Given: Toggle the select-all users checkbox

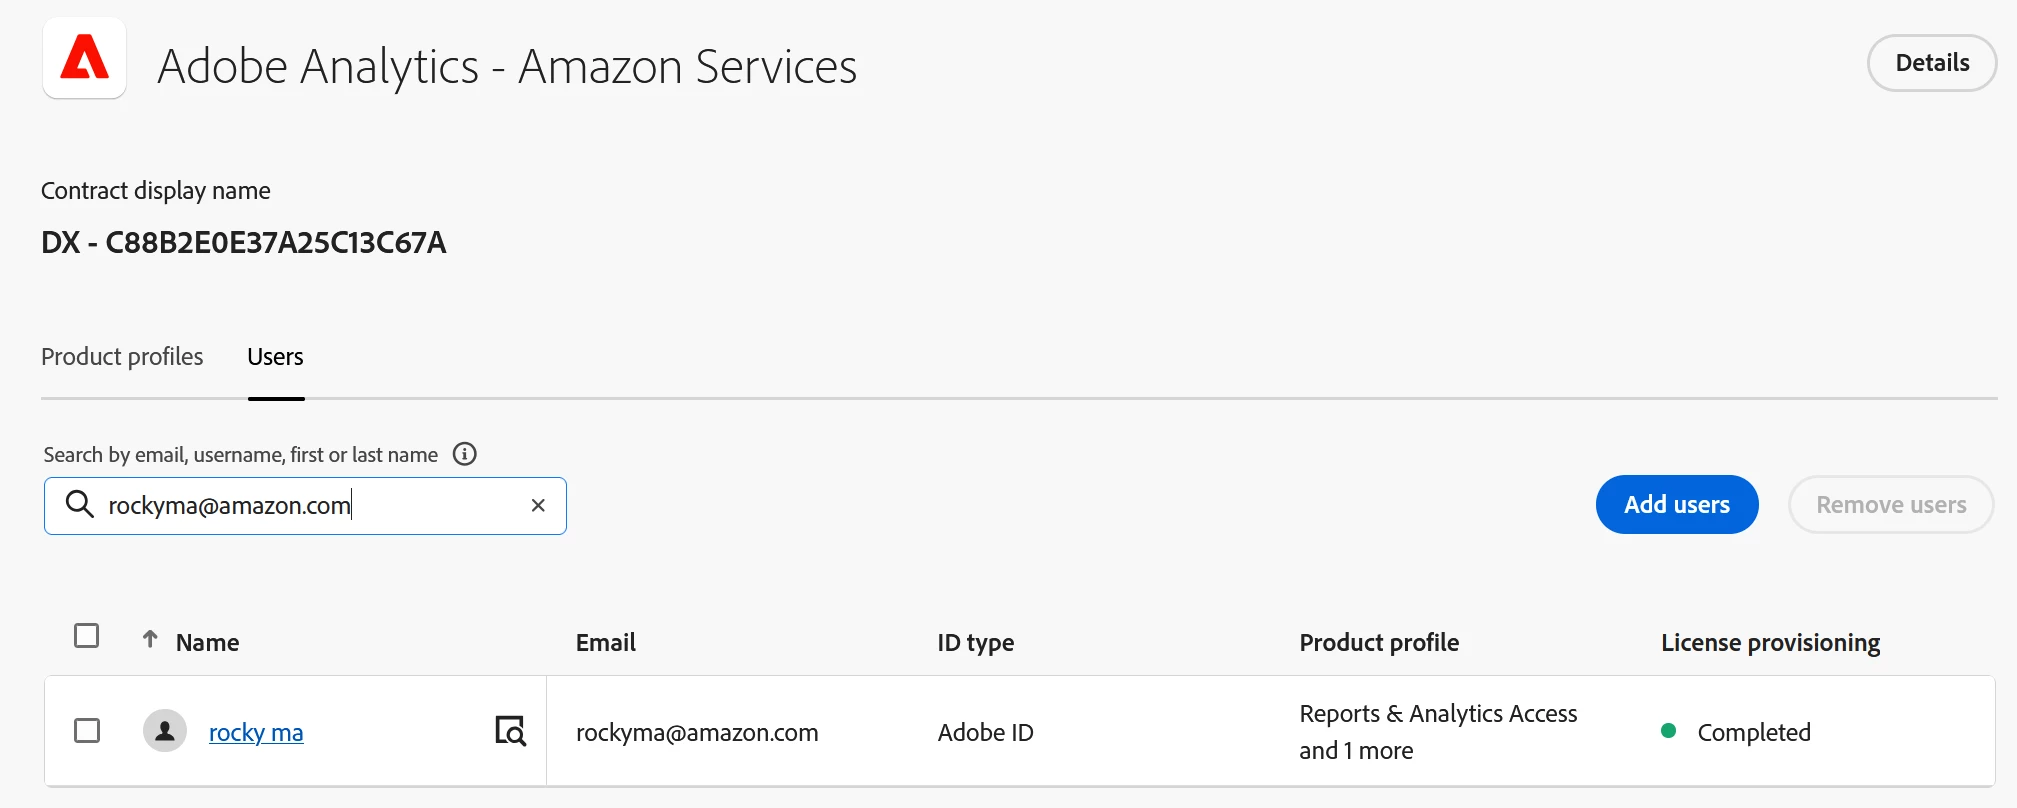Looking at the screenshot, I should coord(87,636).
